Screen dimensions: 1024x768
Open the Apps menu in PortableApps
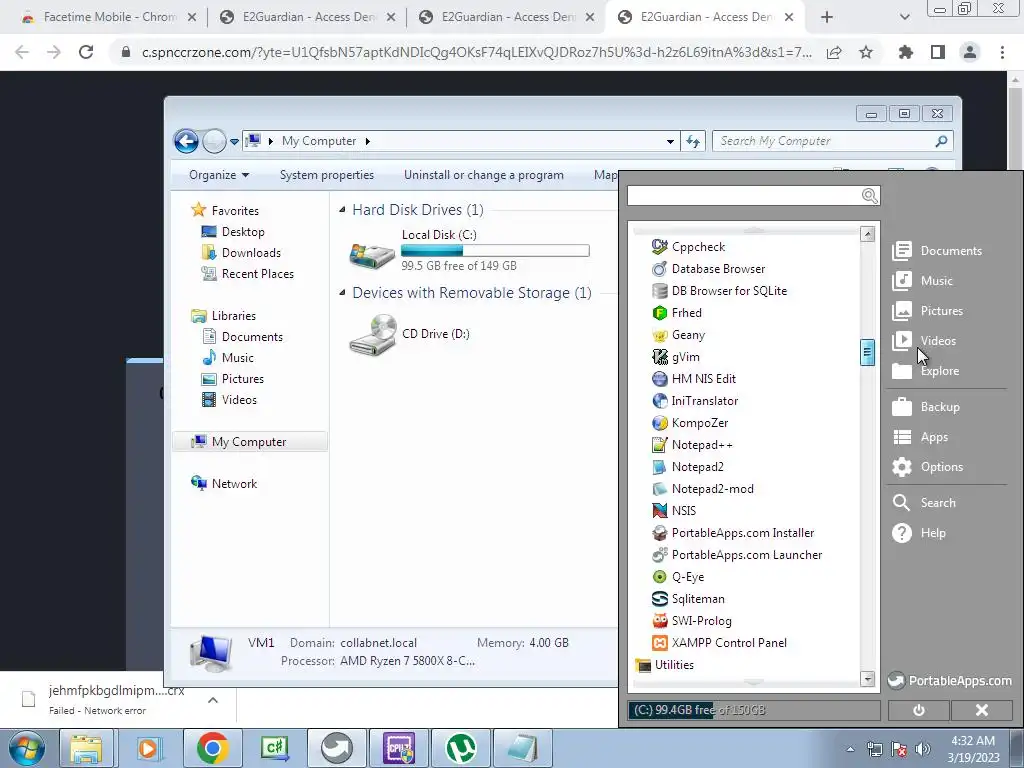[x=920, y=437]
